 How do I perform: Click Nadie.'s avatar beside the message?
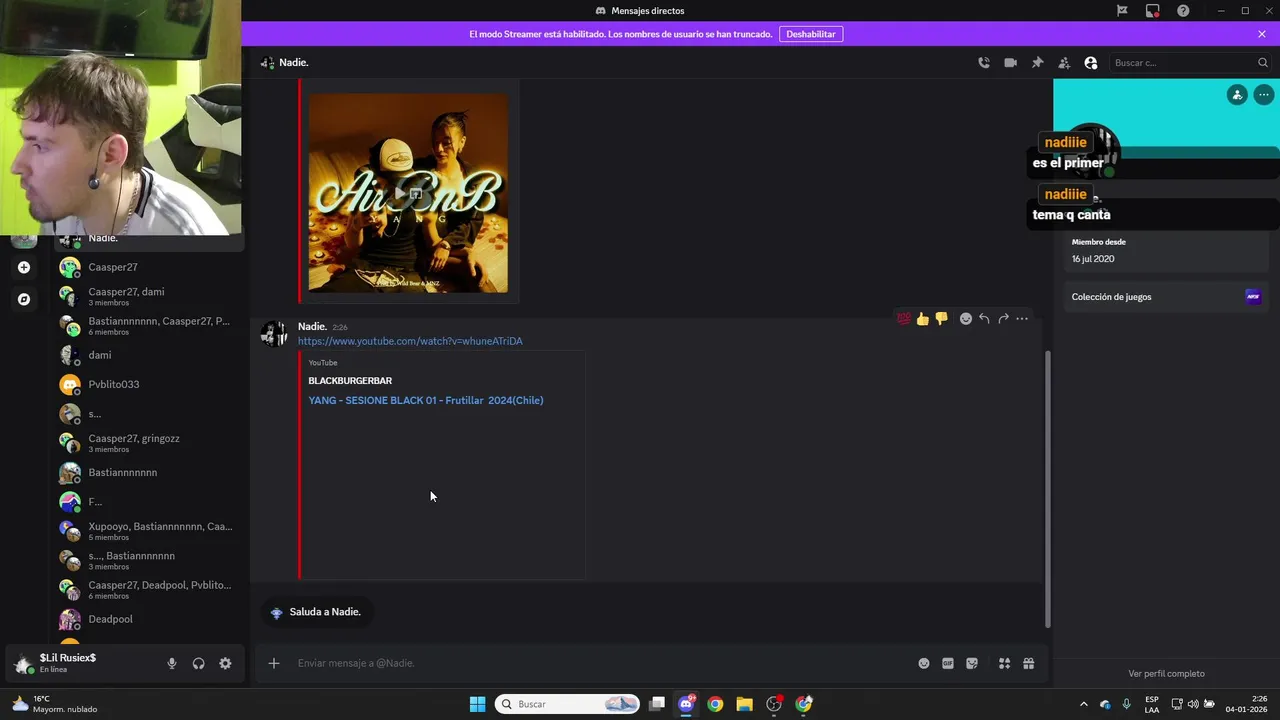pos(274,335)
